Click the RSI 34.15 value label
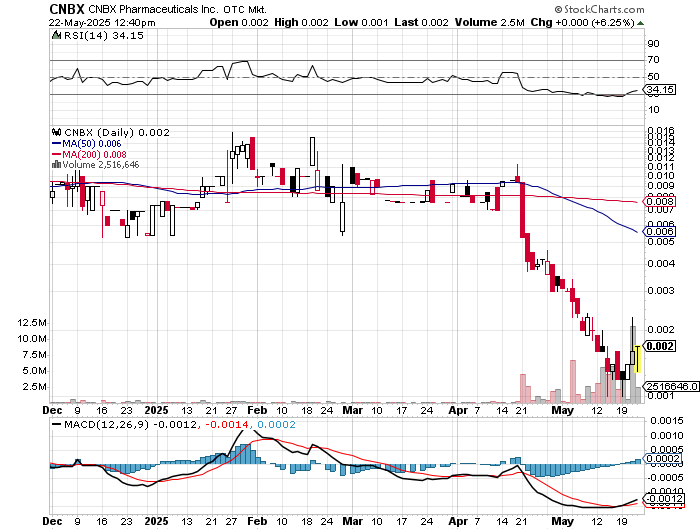Image resolution: width=700 pixels, height=530 pixels. point(660,90)
